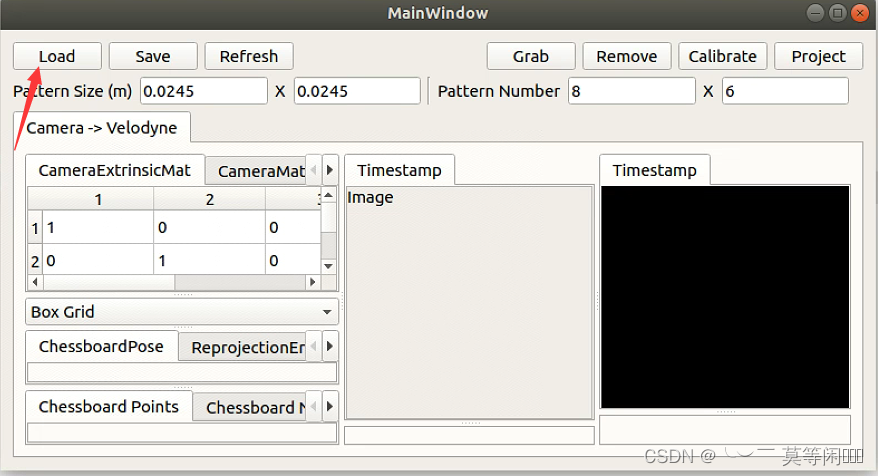This screenshot has width=878, height=476.
Task: Click the field below the Image panel
Action: pos(469,435)
